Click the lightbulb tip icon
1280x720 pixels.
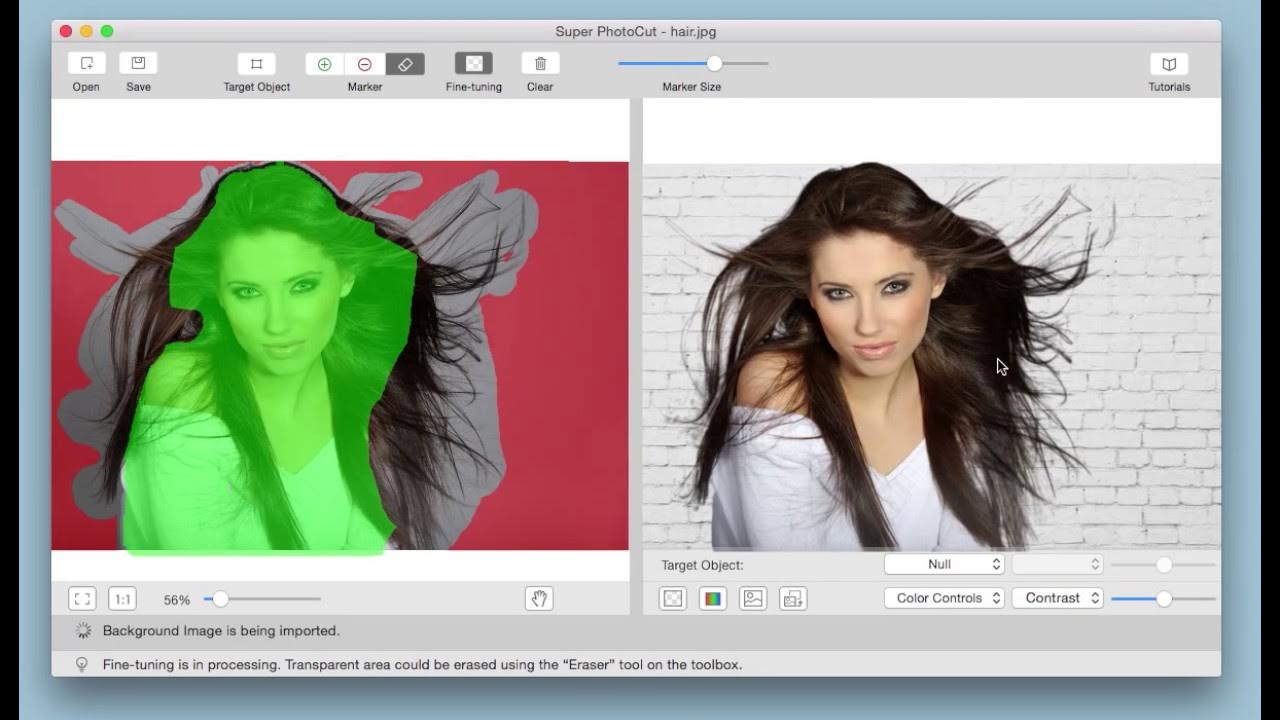point(82,664)
